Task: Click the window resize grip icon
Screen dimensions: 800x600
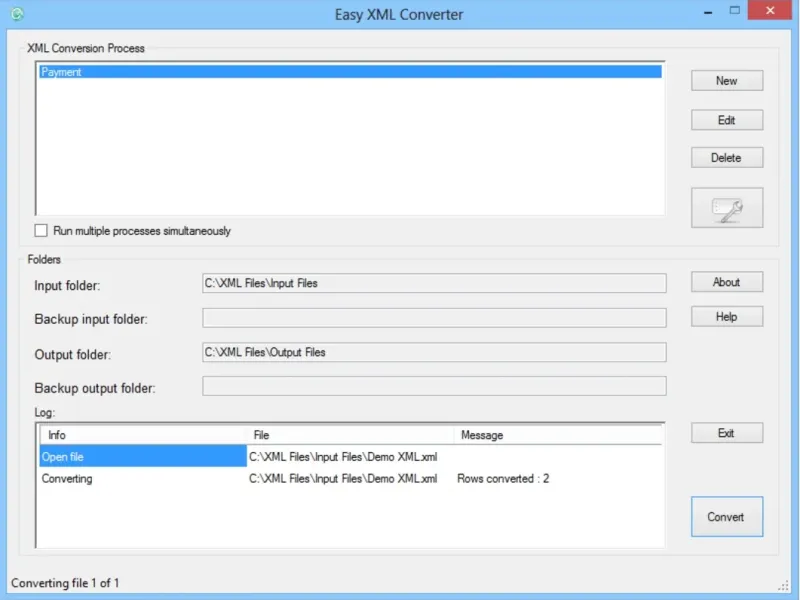Action: (784, 585)
